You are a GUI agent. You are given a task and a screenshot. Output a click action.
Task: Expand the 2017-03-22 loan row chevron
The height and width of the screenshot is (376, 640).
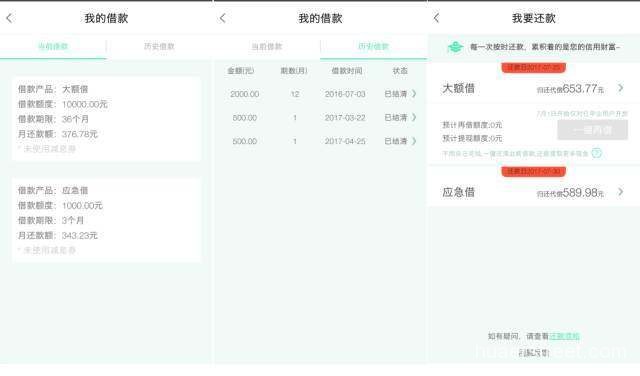[x=414, y=118]
